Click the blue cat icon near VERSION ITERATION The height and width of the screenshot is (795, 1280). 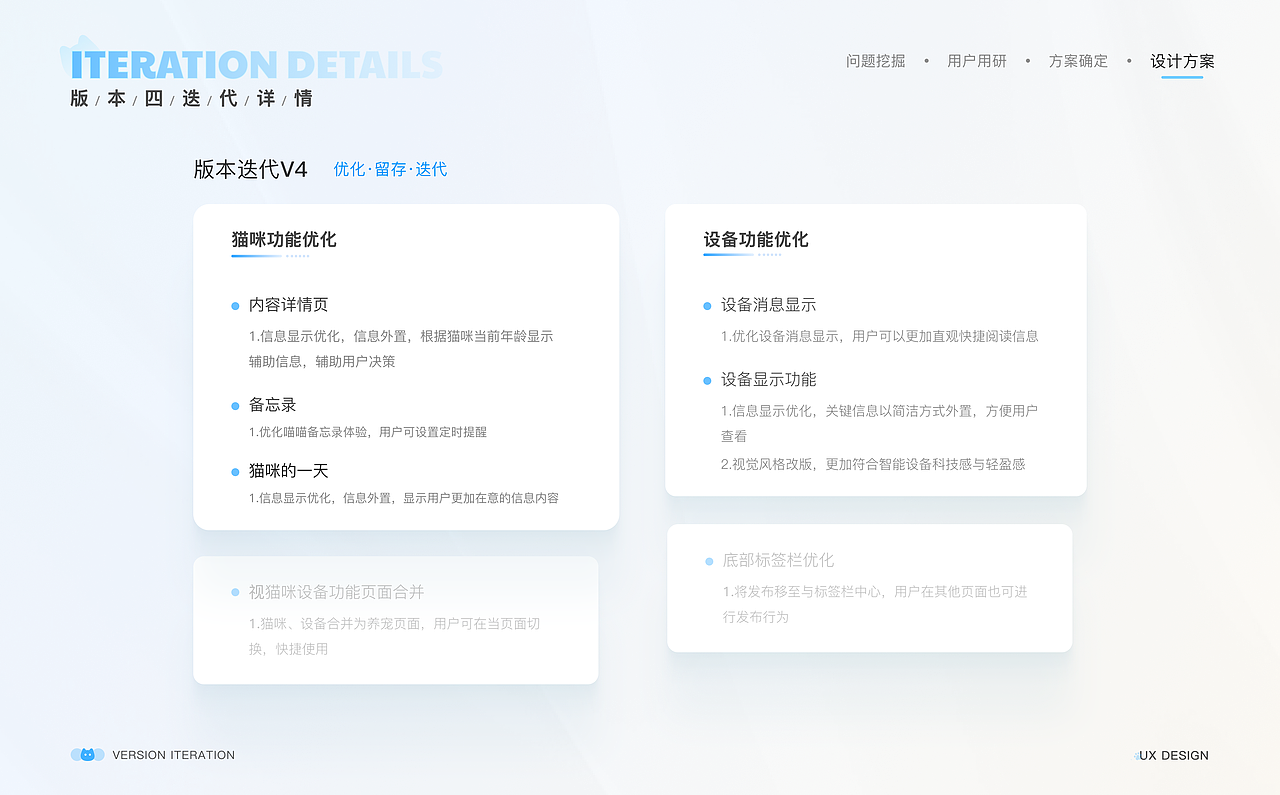[x=87, y=755]
